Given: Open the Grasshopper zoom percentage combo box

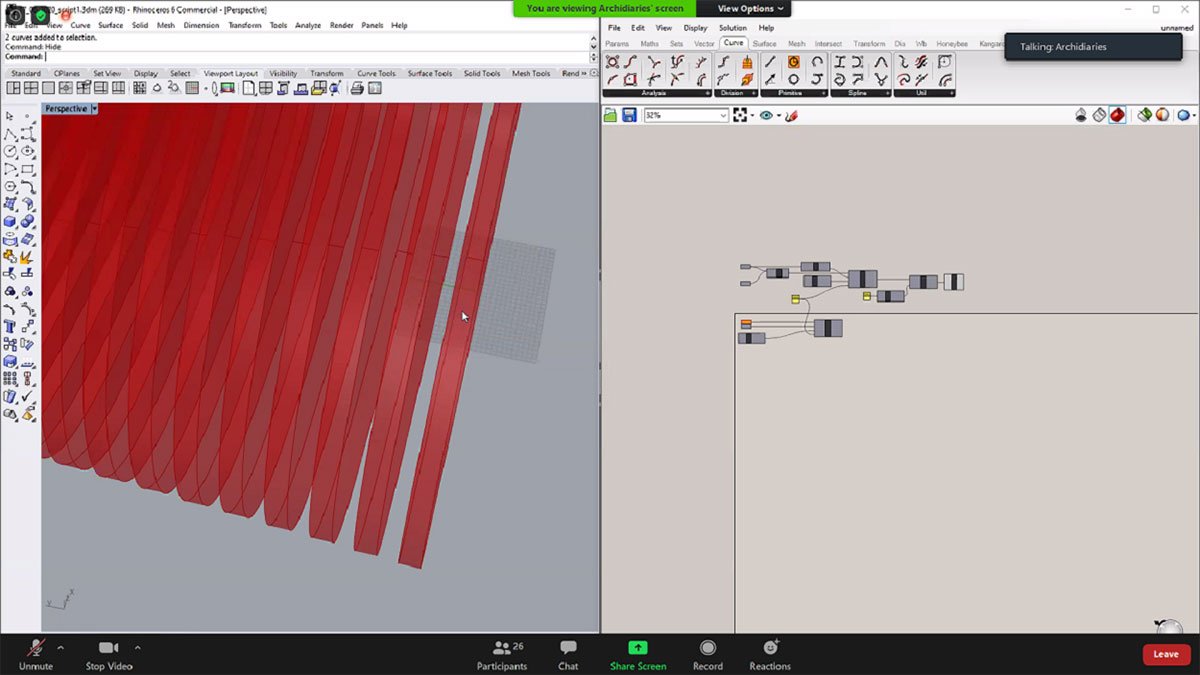Looking at the screenshot, I should 685,115.
